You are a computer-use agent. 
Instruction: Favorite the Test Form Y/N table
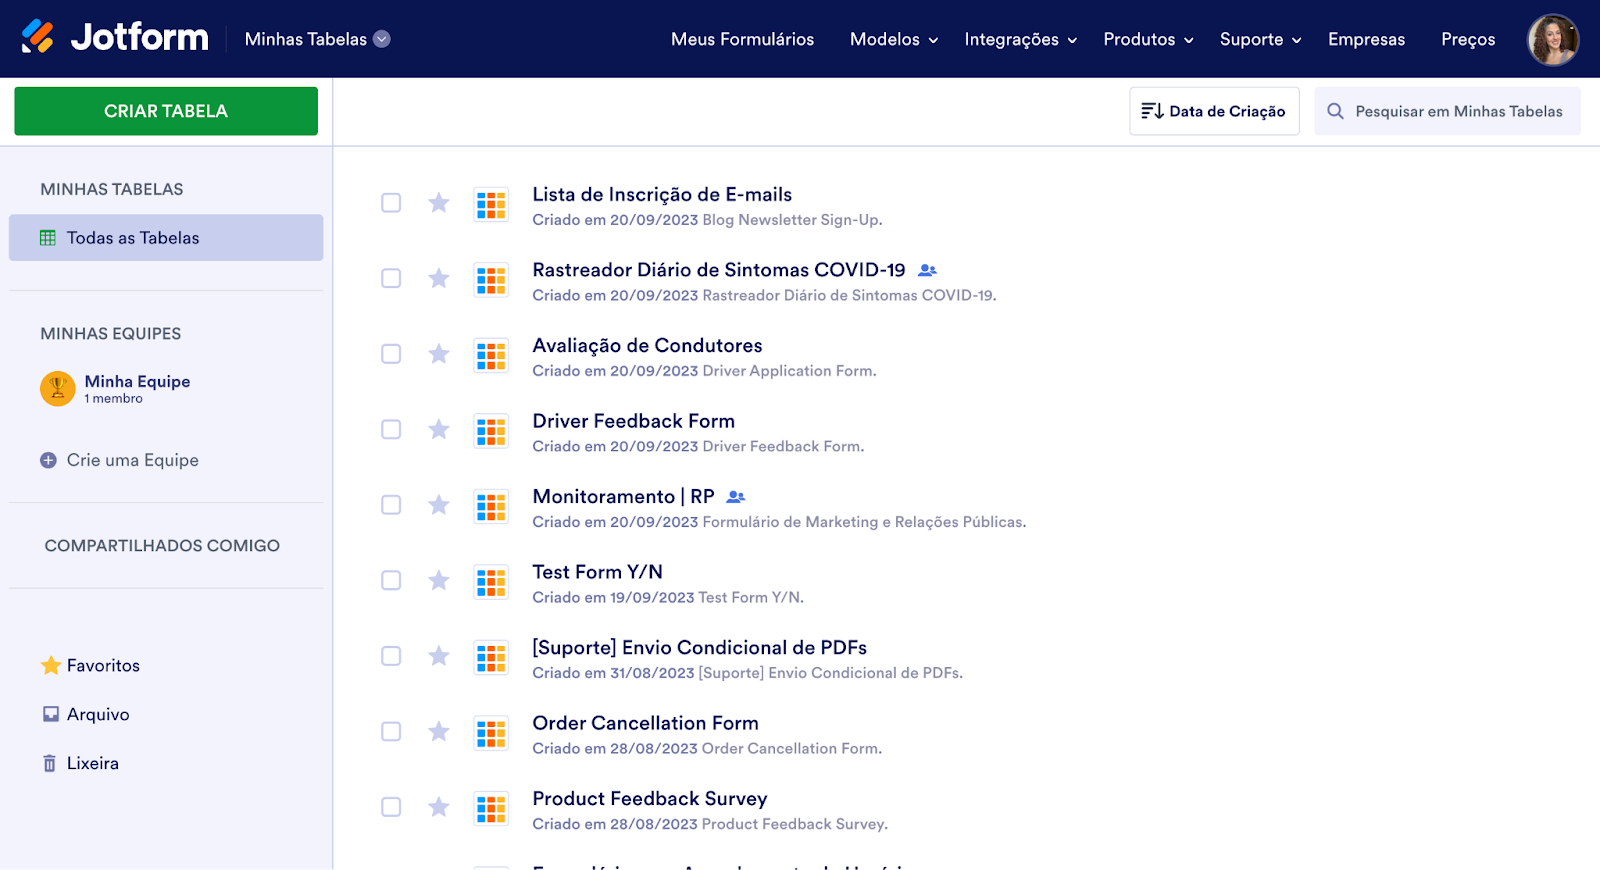438,581
